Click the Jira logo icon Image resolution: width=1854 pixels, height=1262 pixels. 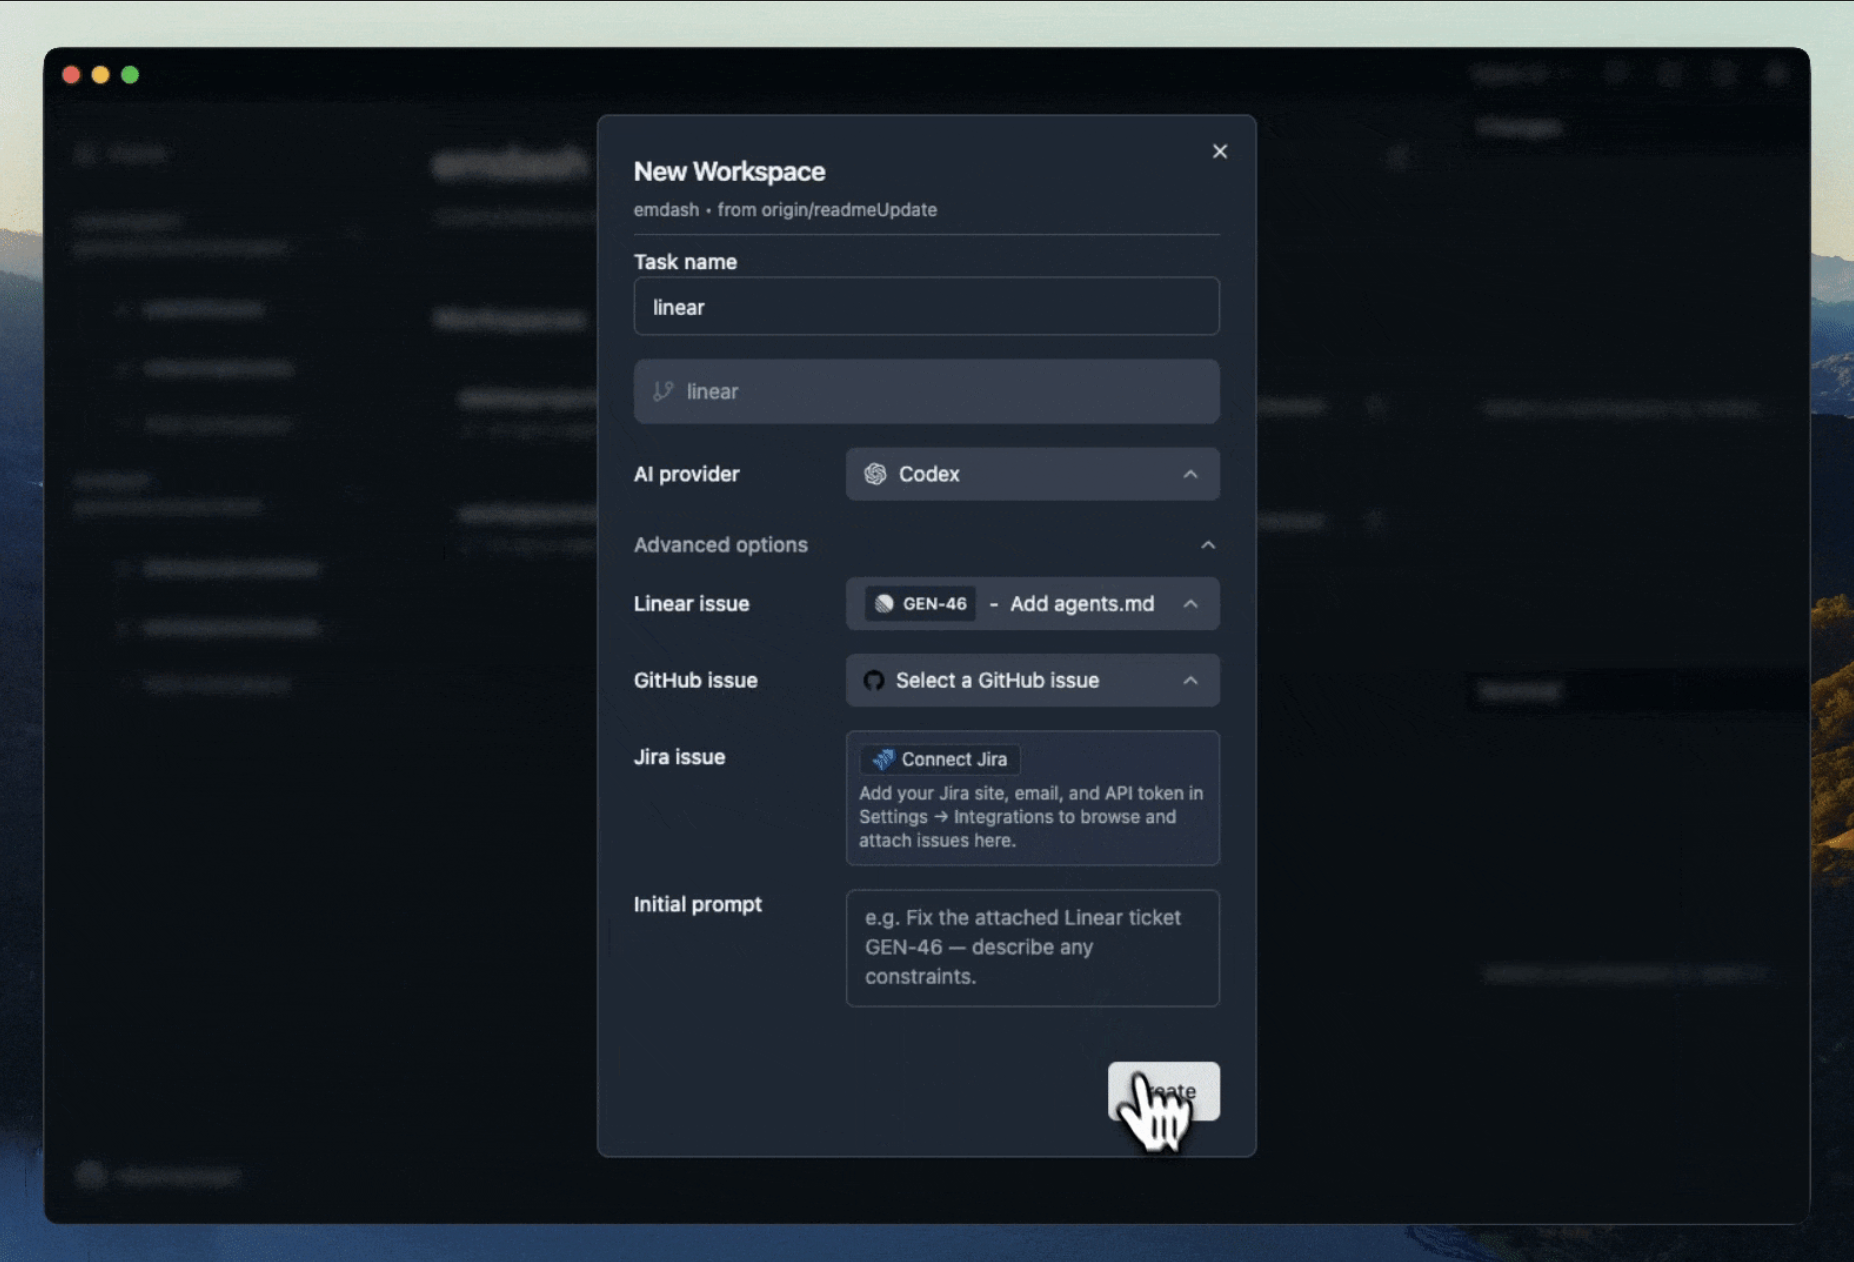(x=882, y=760)
